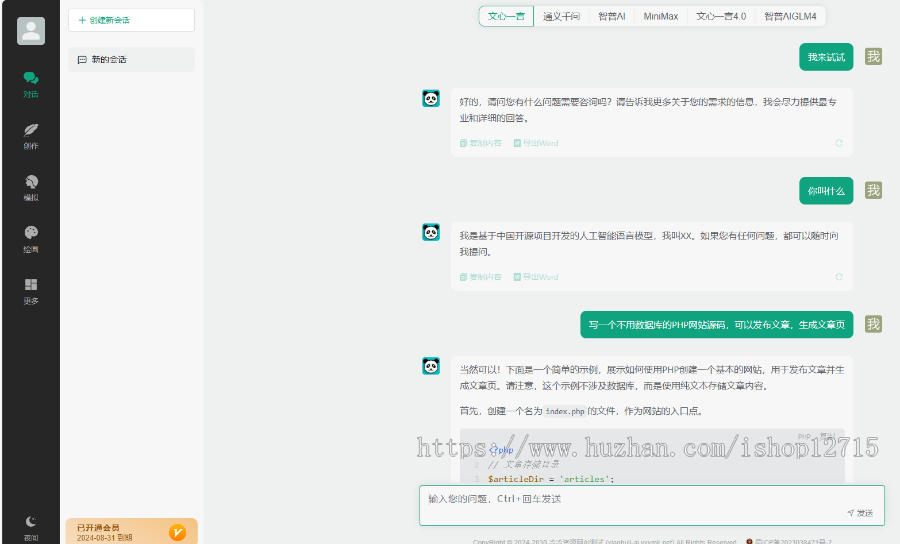This screenshot has height=544, width=900.
Task: Click 我 avatar next to 我来试试
Action: click(873, 56)
